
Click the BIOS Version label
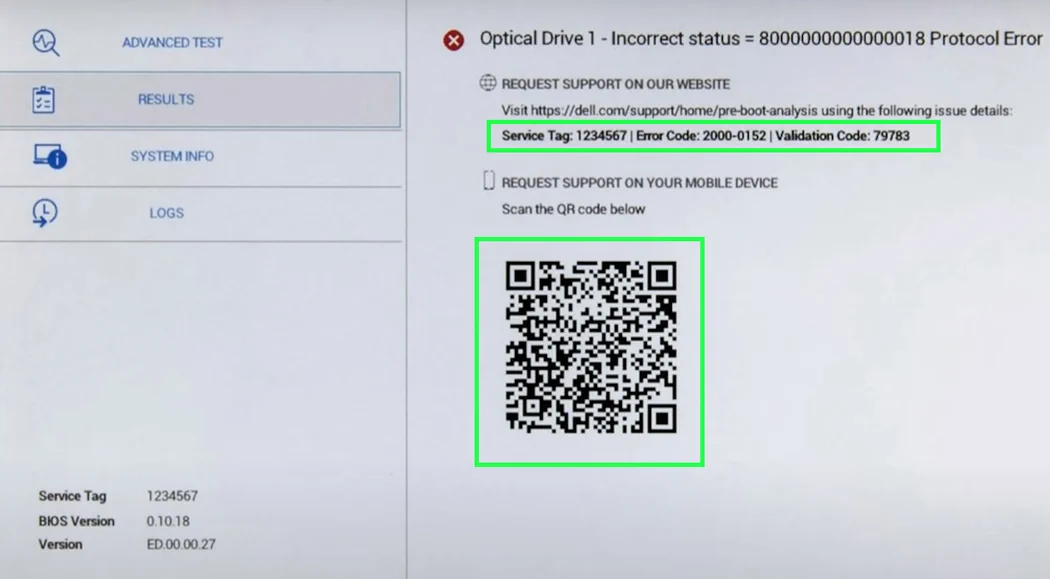pos(76,521)
